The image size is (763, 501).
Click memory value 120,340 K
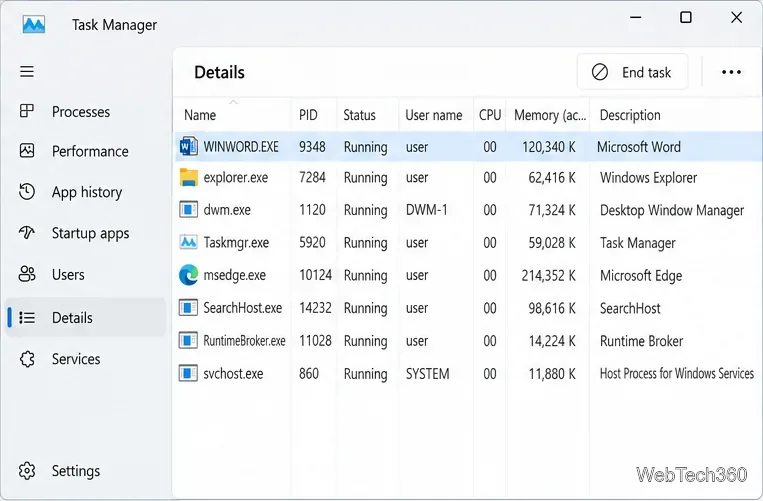pos(548,147)
